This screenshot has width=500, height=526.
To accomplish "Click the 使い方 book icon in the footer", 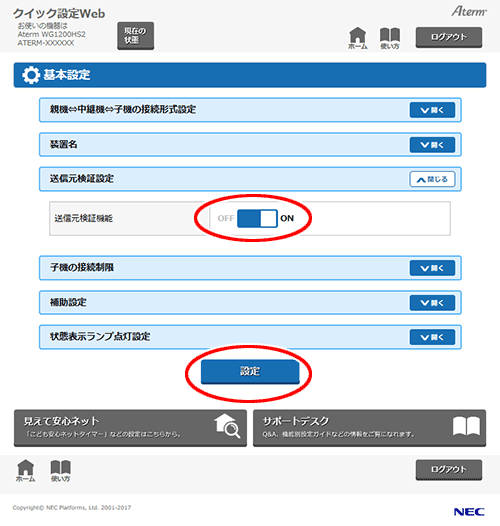I will [x=60, y=471].
